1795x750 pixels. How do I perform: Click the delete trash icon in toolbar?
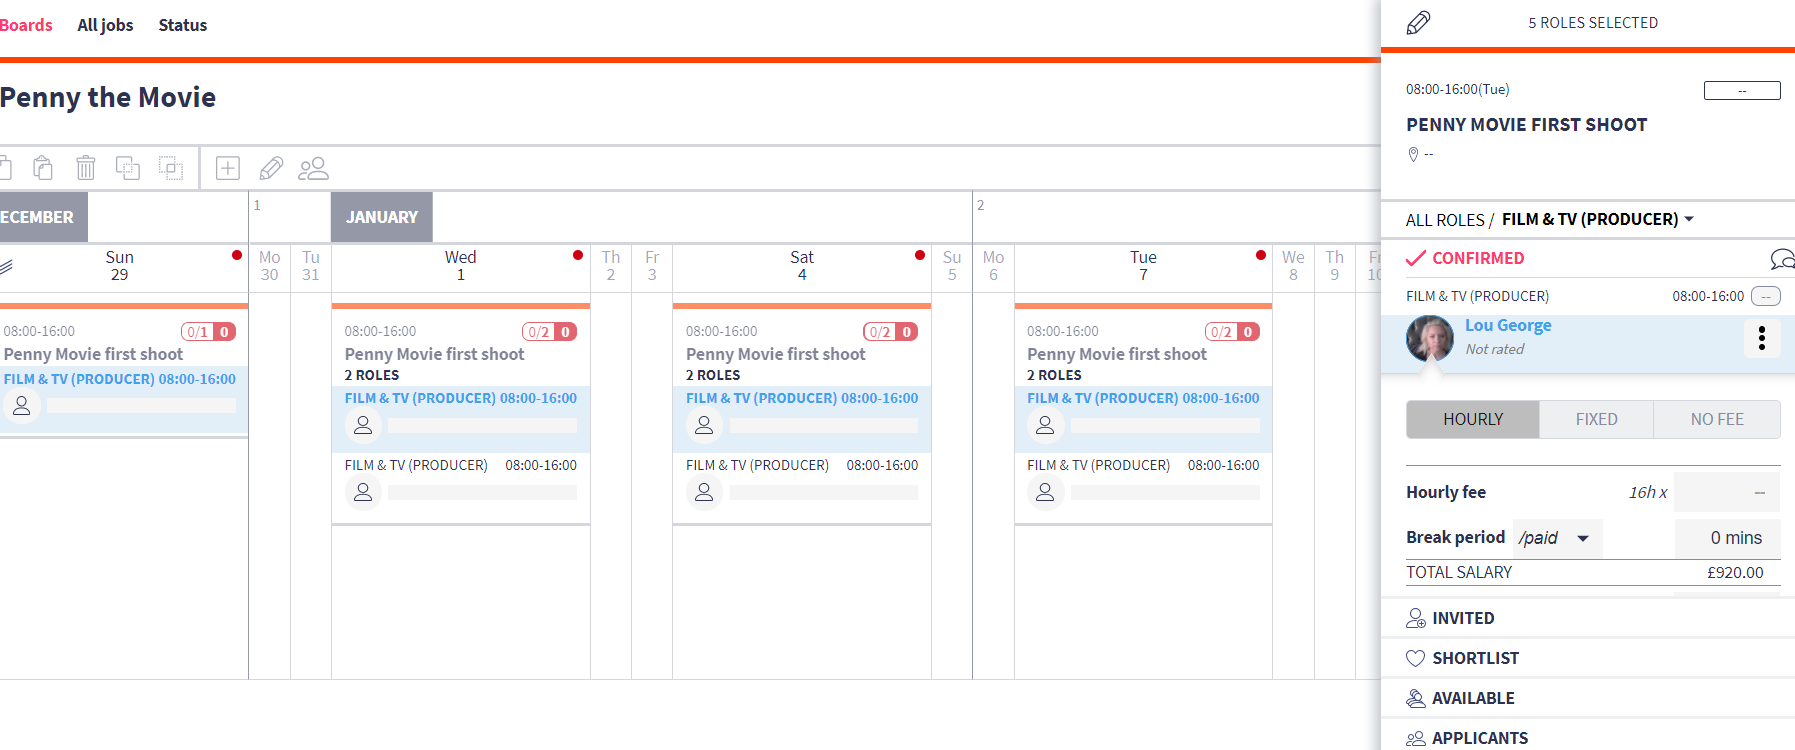[x=86, y=168]
